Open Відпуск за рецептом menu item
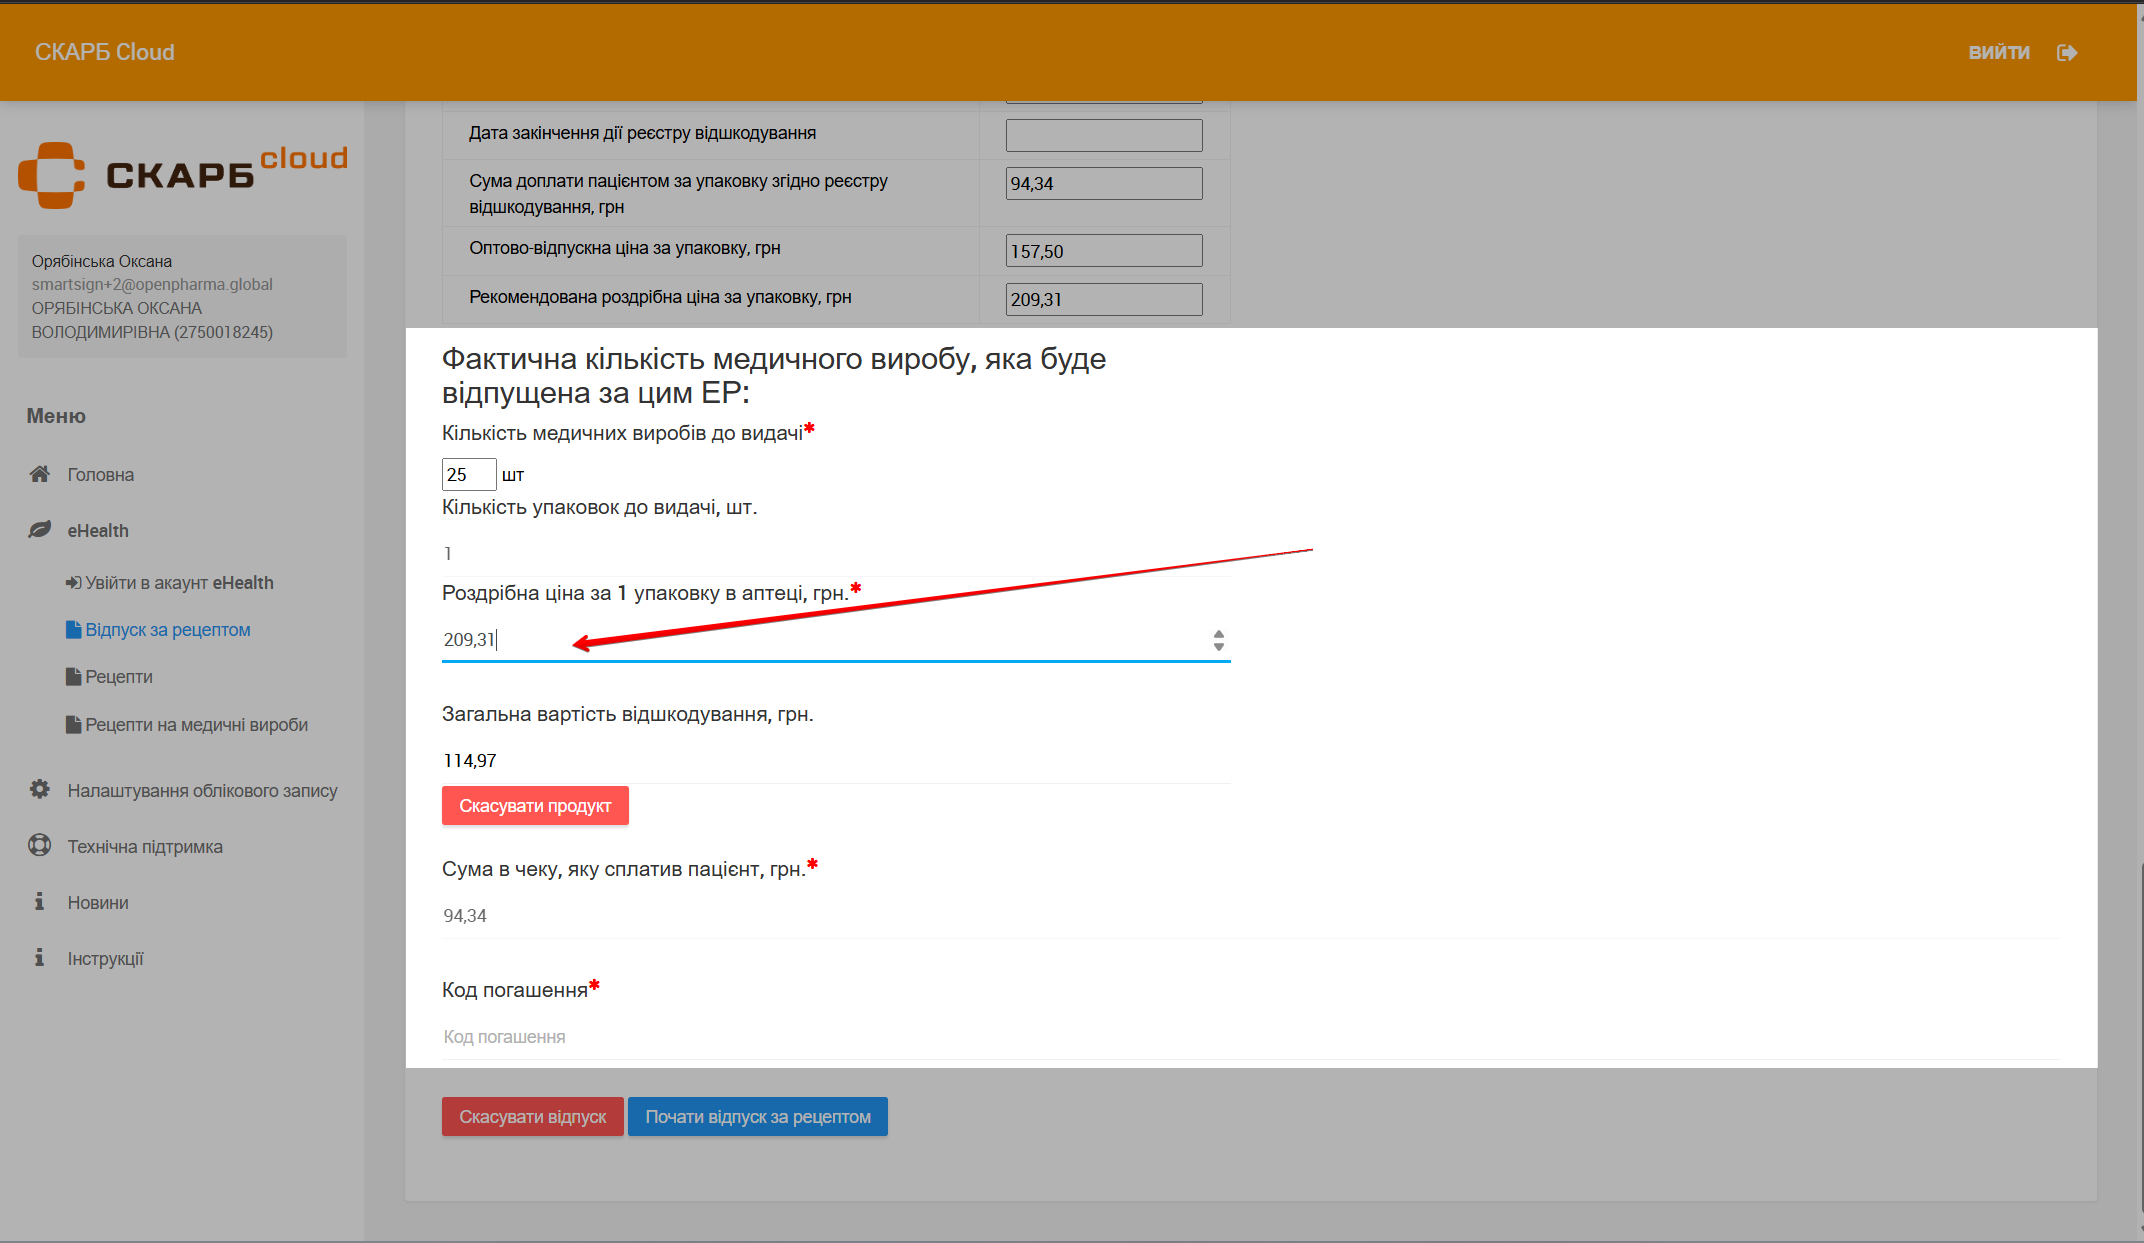2144x1243 pixels. pos(167,630)
